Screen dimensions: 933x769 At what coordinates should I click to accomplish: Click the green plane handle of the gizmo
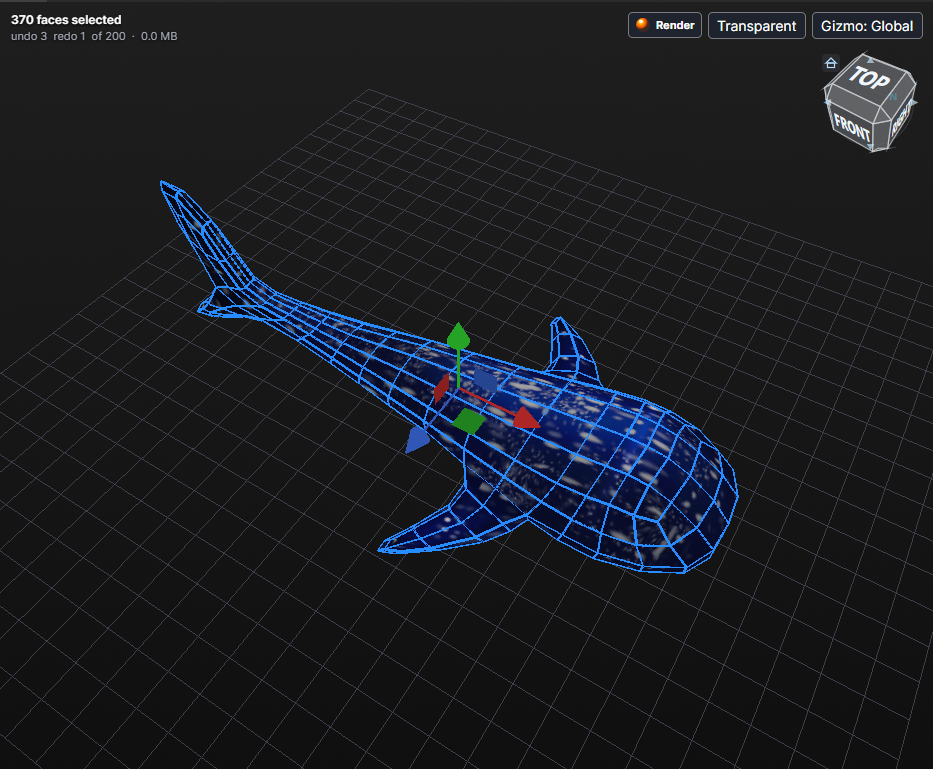[469, 421]
